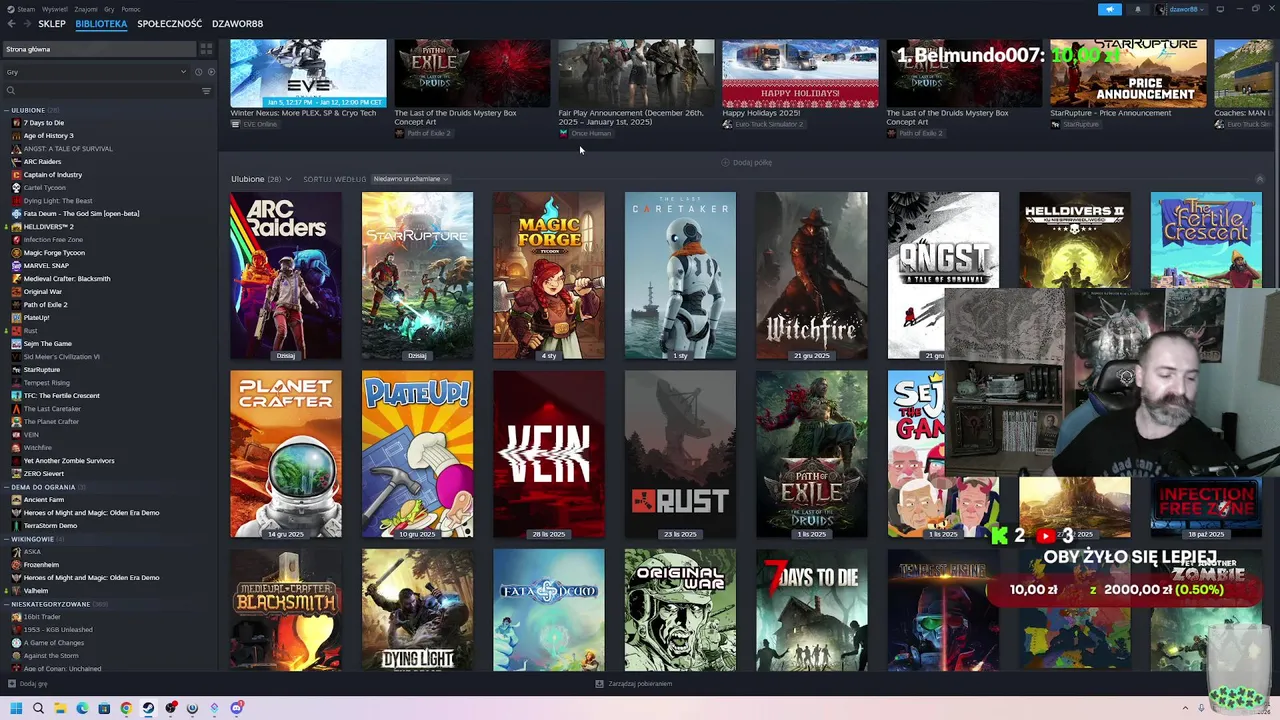
Task: Open the Pomoc menu
Action: tap(131, 9)
